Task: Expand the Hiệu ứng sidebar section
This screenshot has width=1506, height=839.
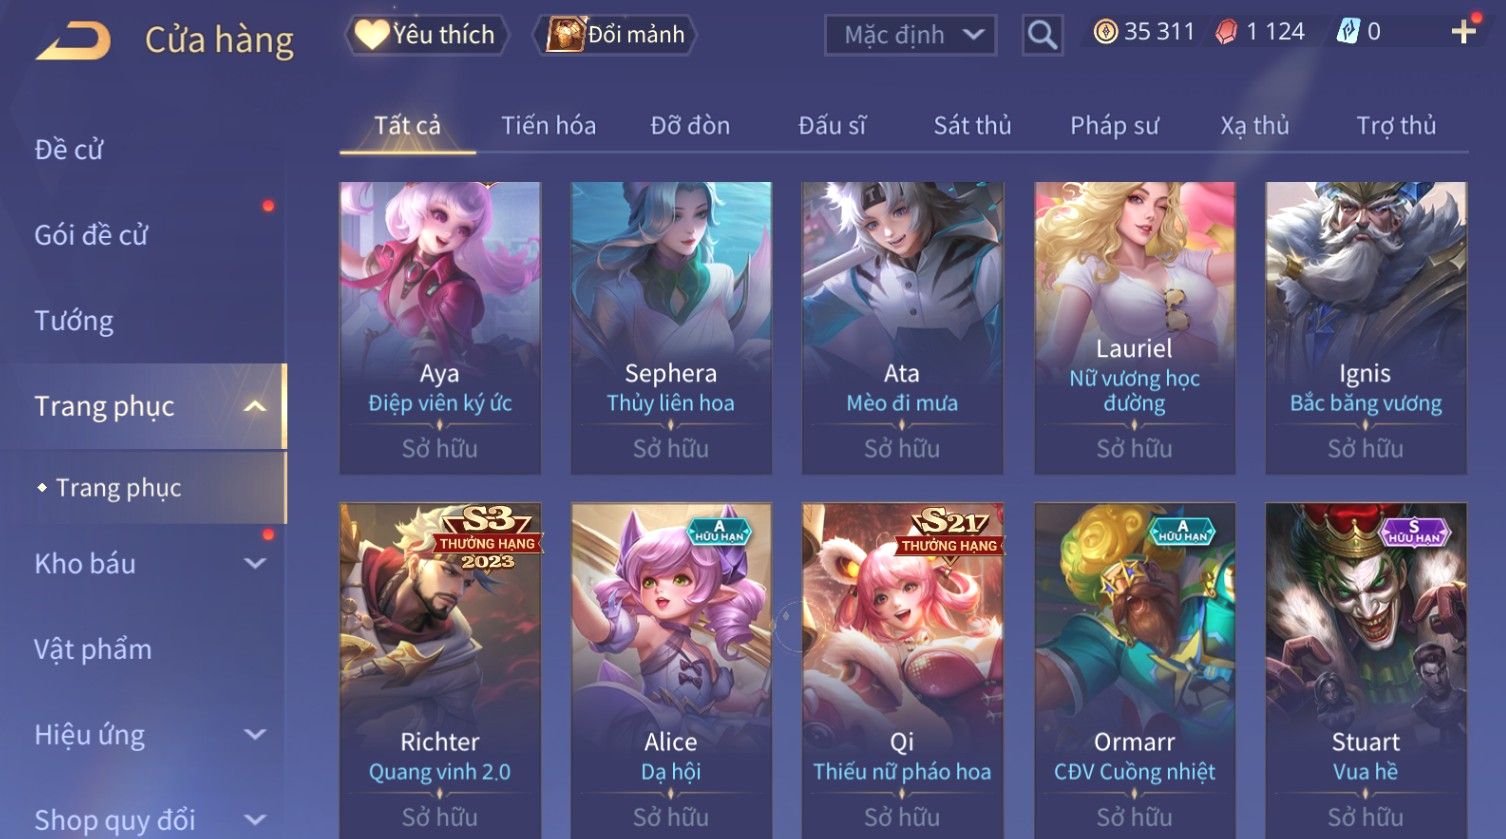Action: 255,734
